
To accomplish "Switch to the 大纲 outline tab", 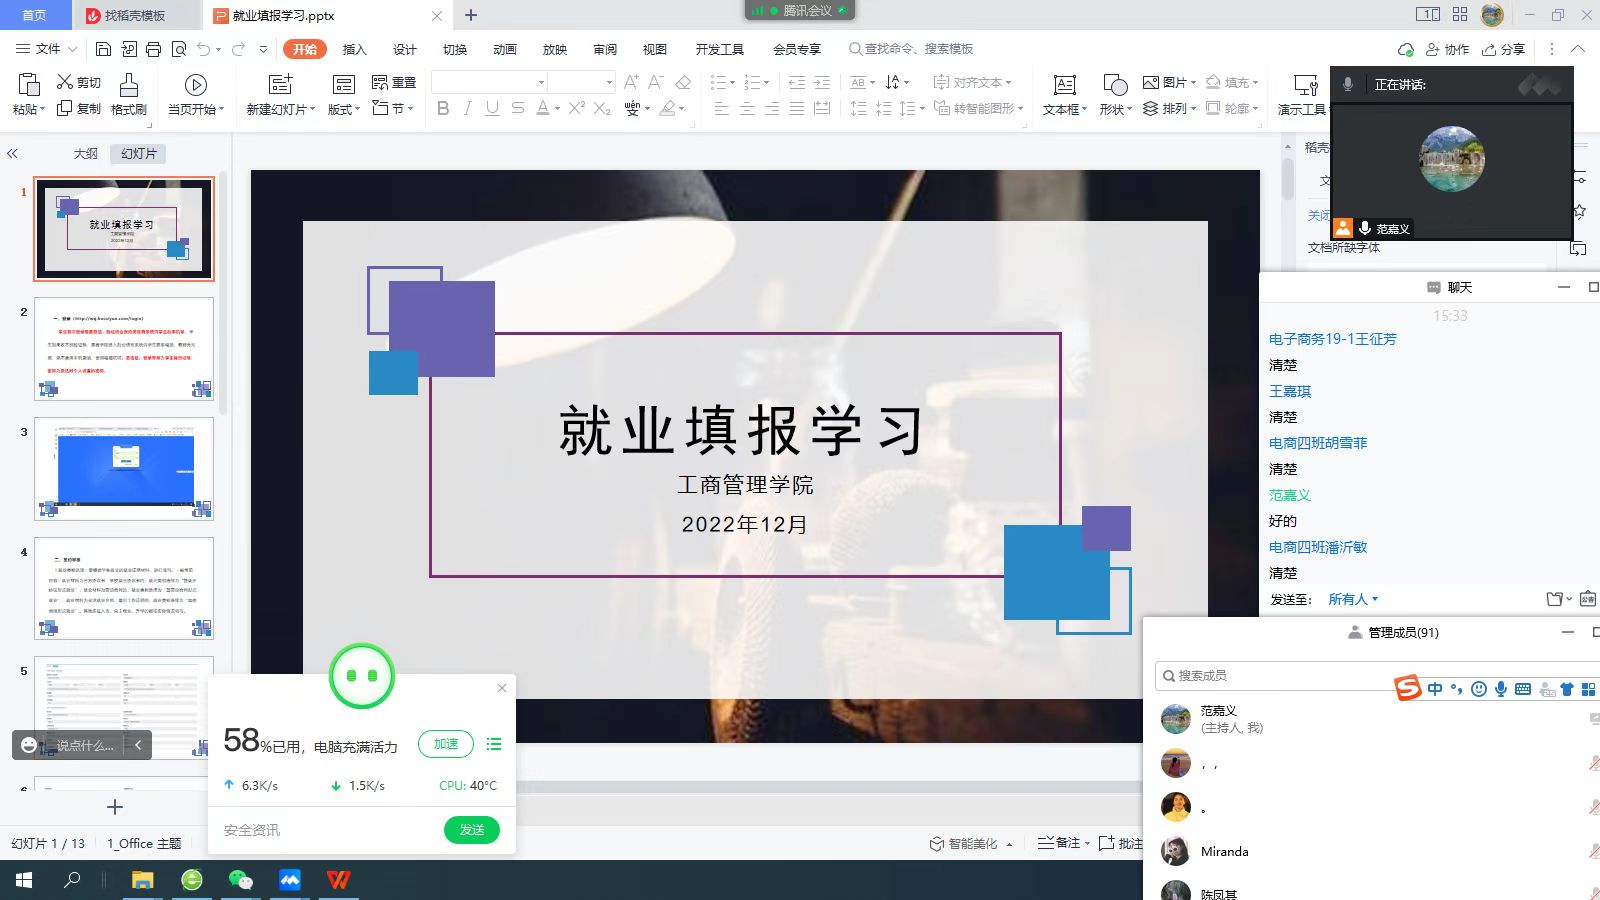I will (x=86, y=153).
